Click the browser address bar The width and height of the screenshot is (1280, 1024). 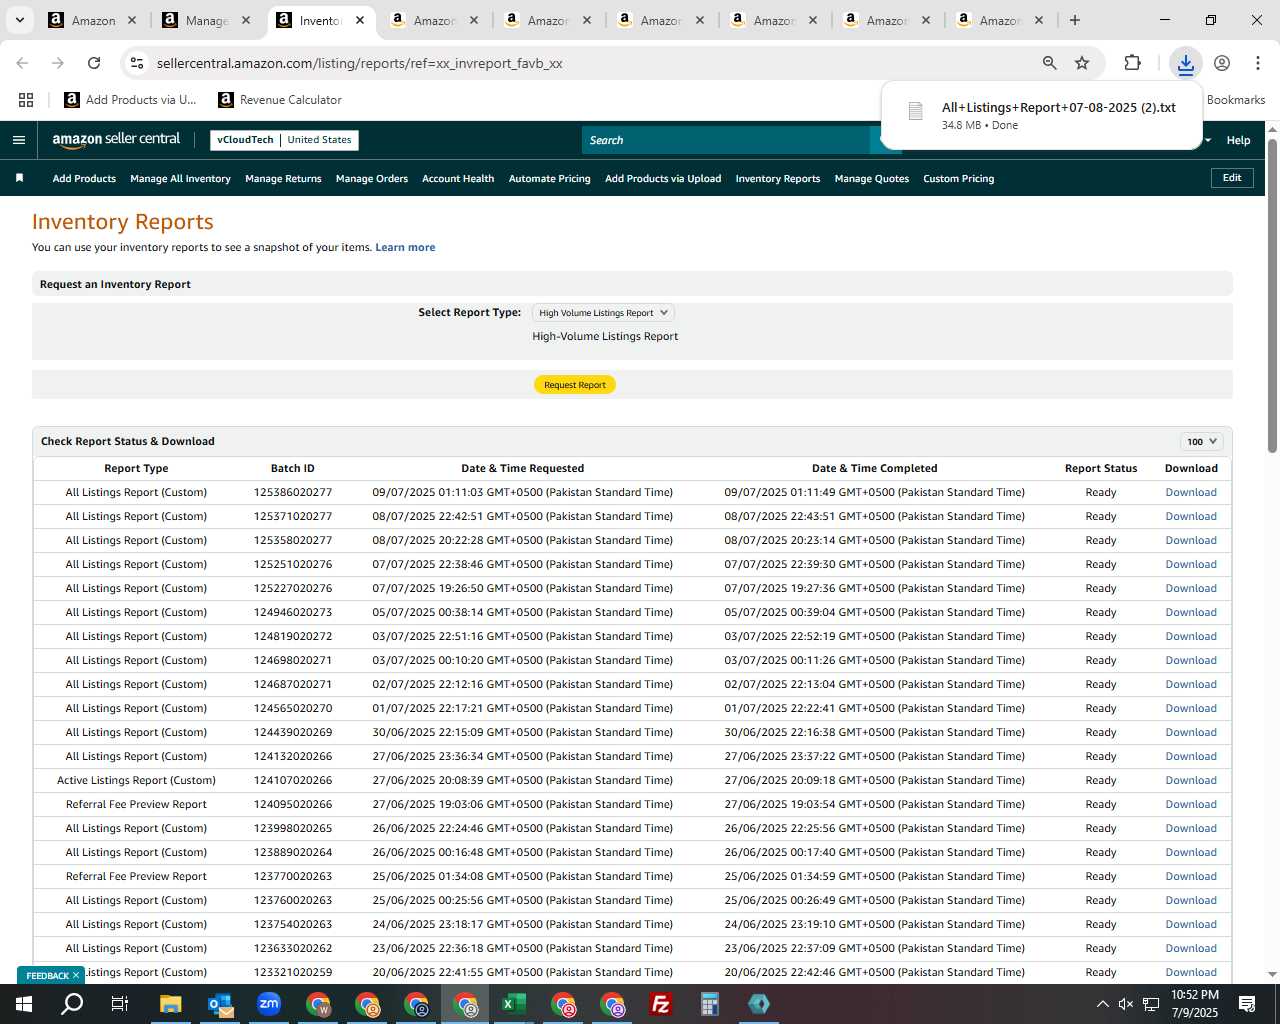click(x=590, y=63)
